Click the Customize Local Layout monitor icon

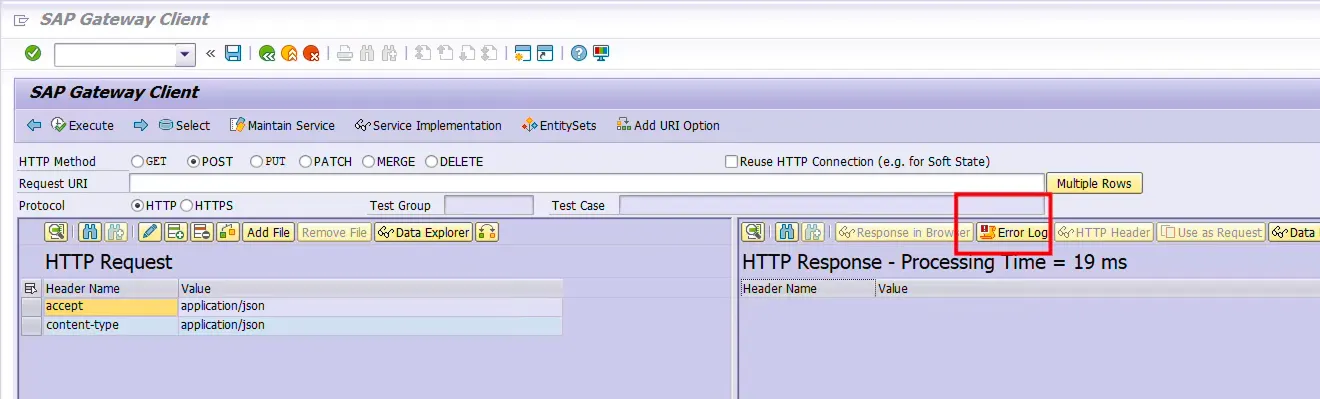click(x=600, y=54)
